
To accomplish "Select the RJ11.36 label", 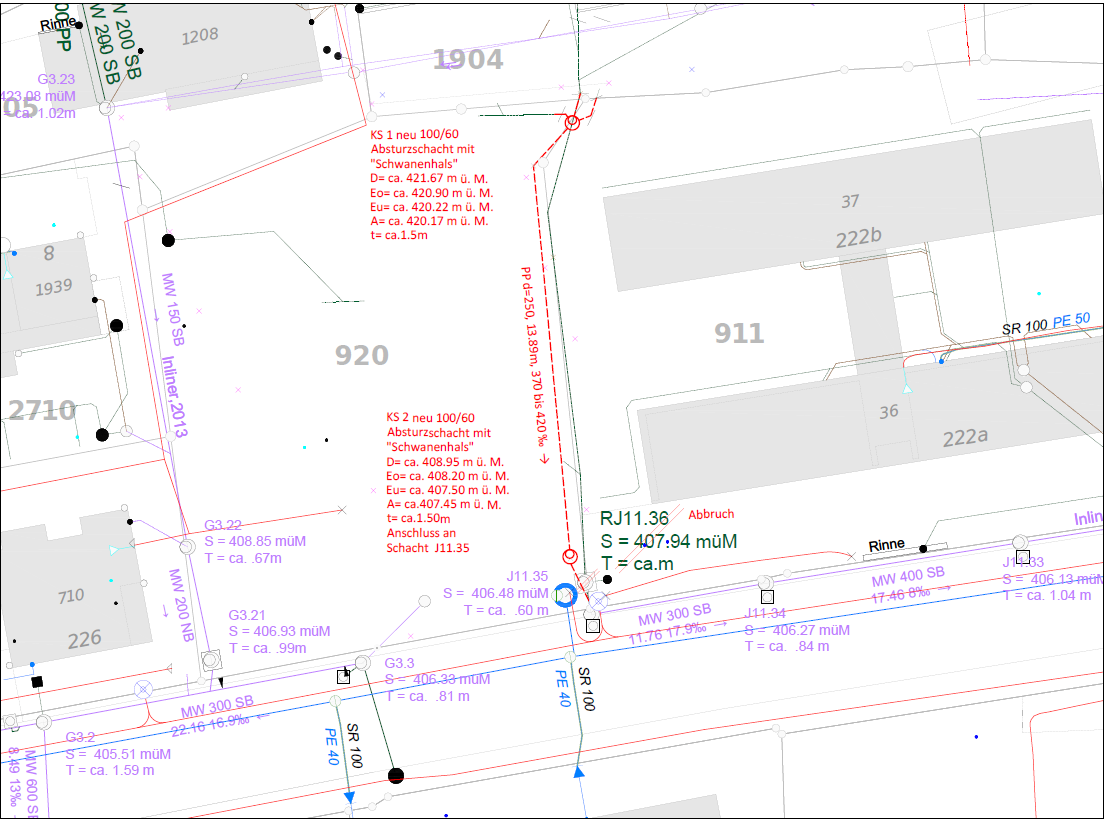I will click(x=634, y=518).
